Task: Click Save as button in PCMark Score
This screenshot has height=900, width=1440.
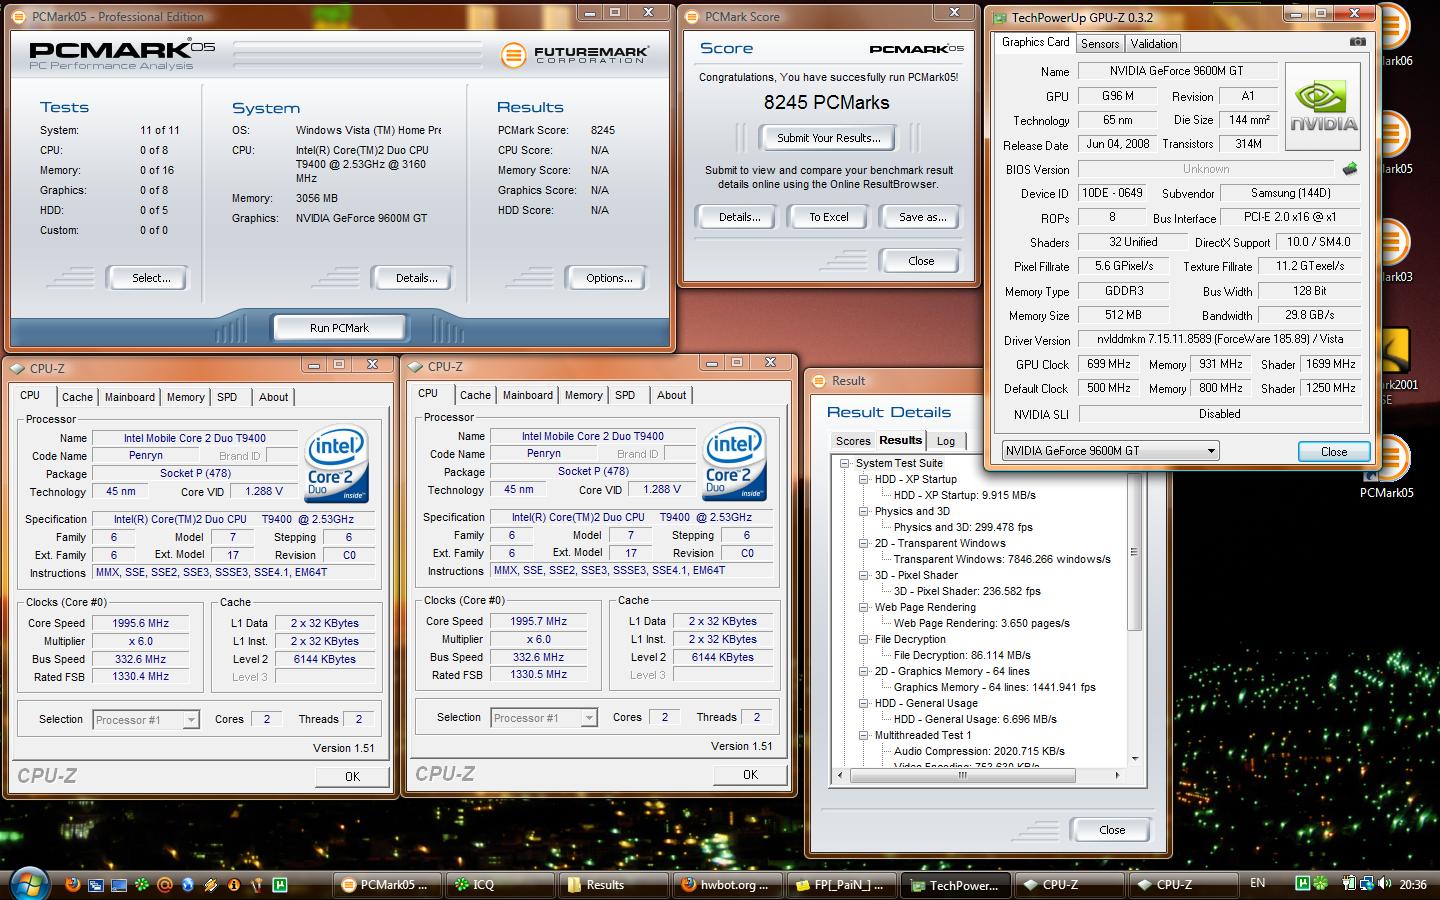Action: pyautogui.click(x=922, y=217)
